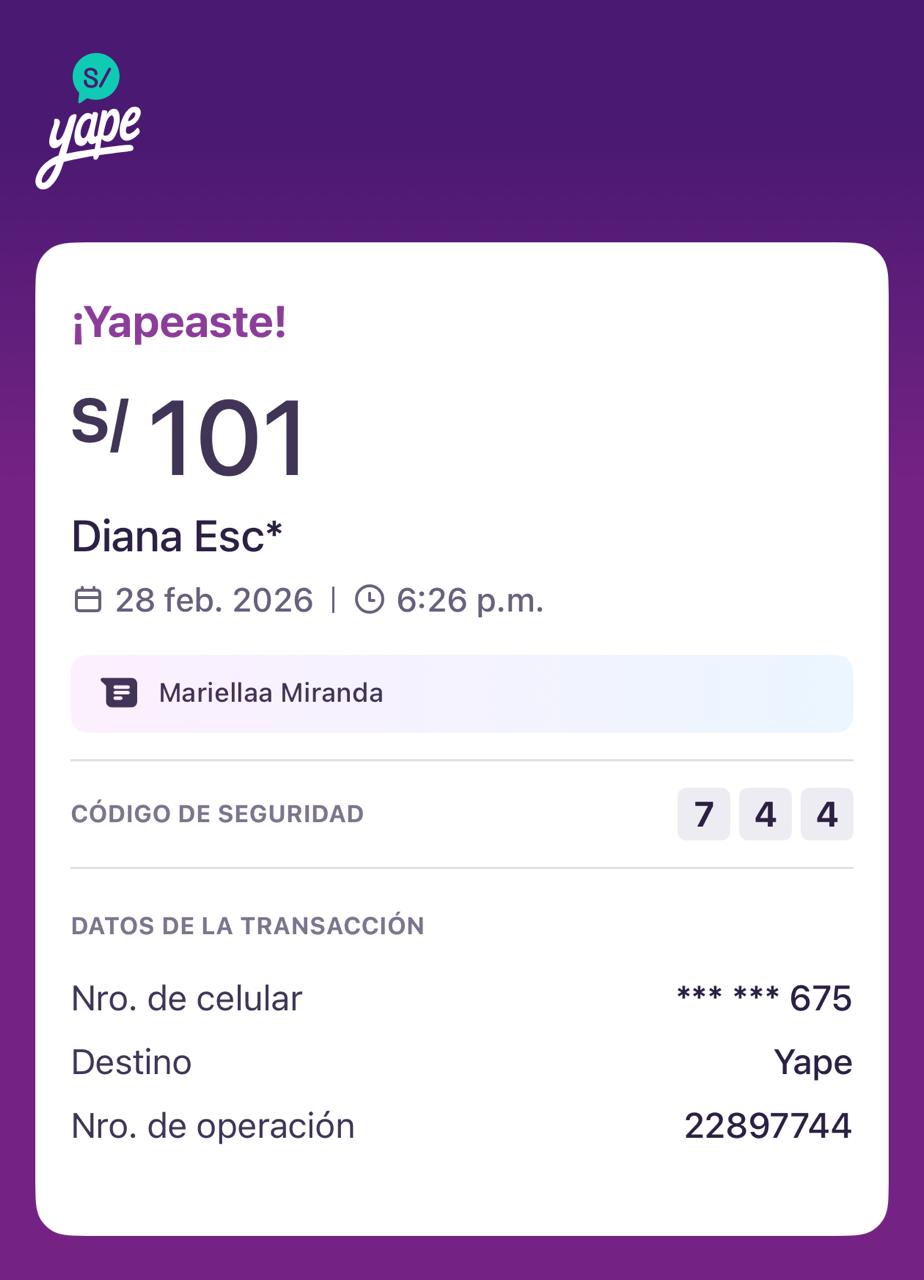Tap the middle security code digit box
The width and height of the screenshot is (924, 1280).
[x=765, y=814]
